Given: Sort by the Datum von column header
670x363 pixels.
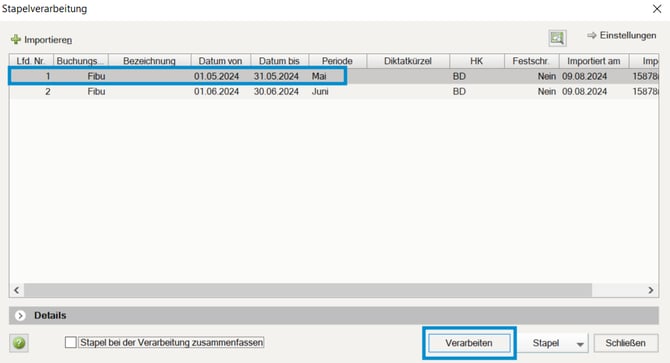Looking at the screenshot, I should (x=220, y=61).
